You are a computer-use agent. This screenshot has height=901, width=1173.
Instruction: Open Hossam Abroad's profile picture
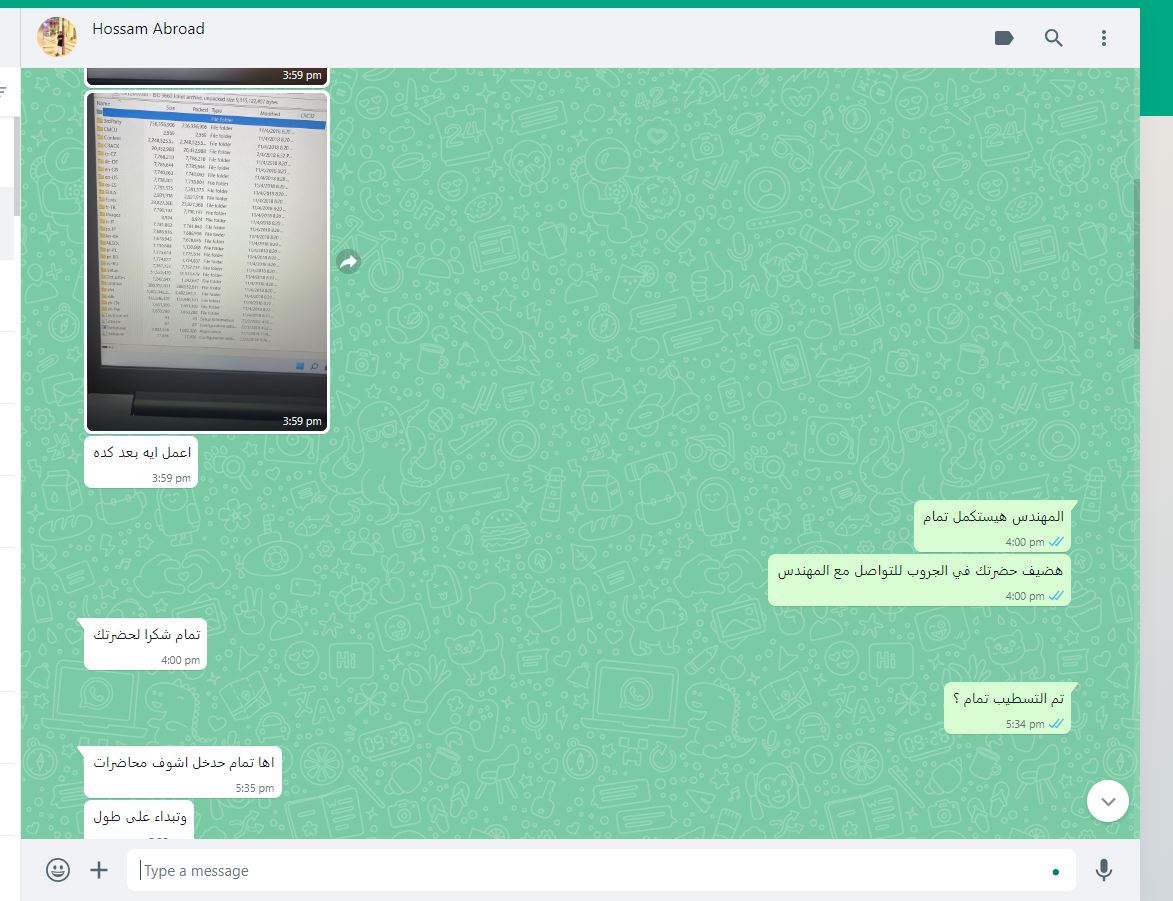coord(57,37)
